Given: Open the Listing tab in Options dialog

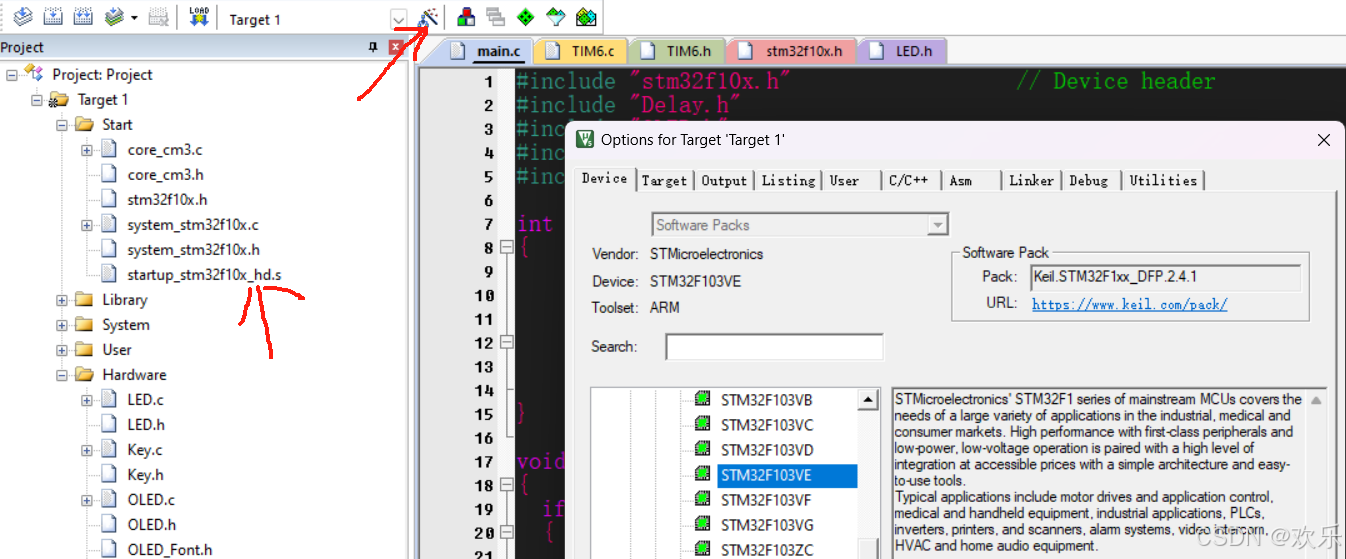Looking at the screenshot, I should [x=788, y=180].
